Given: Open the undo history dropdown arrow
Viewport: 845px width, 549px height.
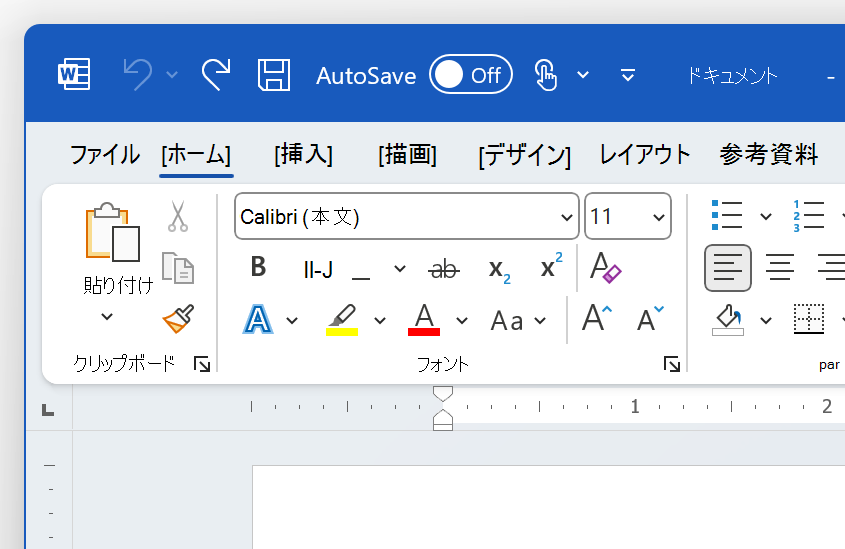Looking at the screenshot, I should [x=172, y=74].
